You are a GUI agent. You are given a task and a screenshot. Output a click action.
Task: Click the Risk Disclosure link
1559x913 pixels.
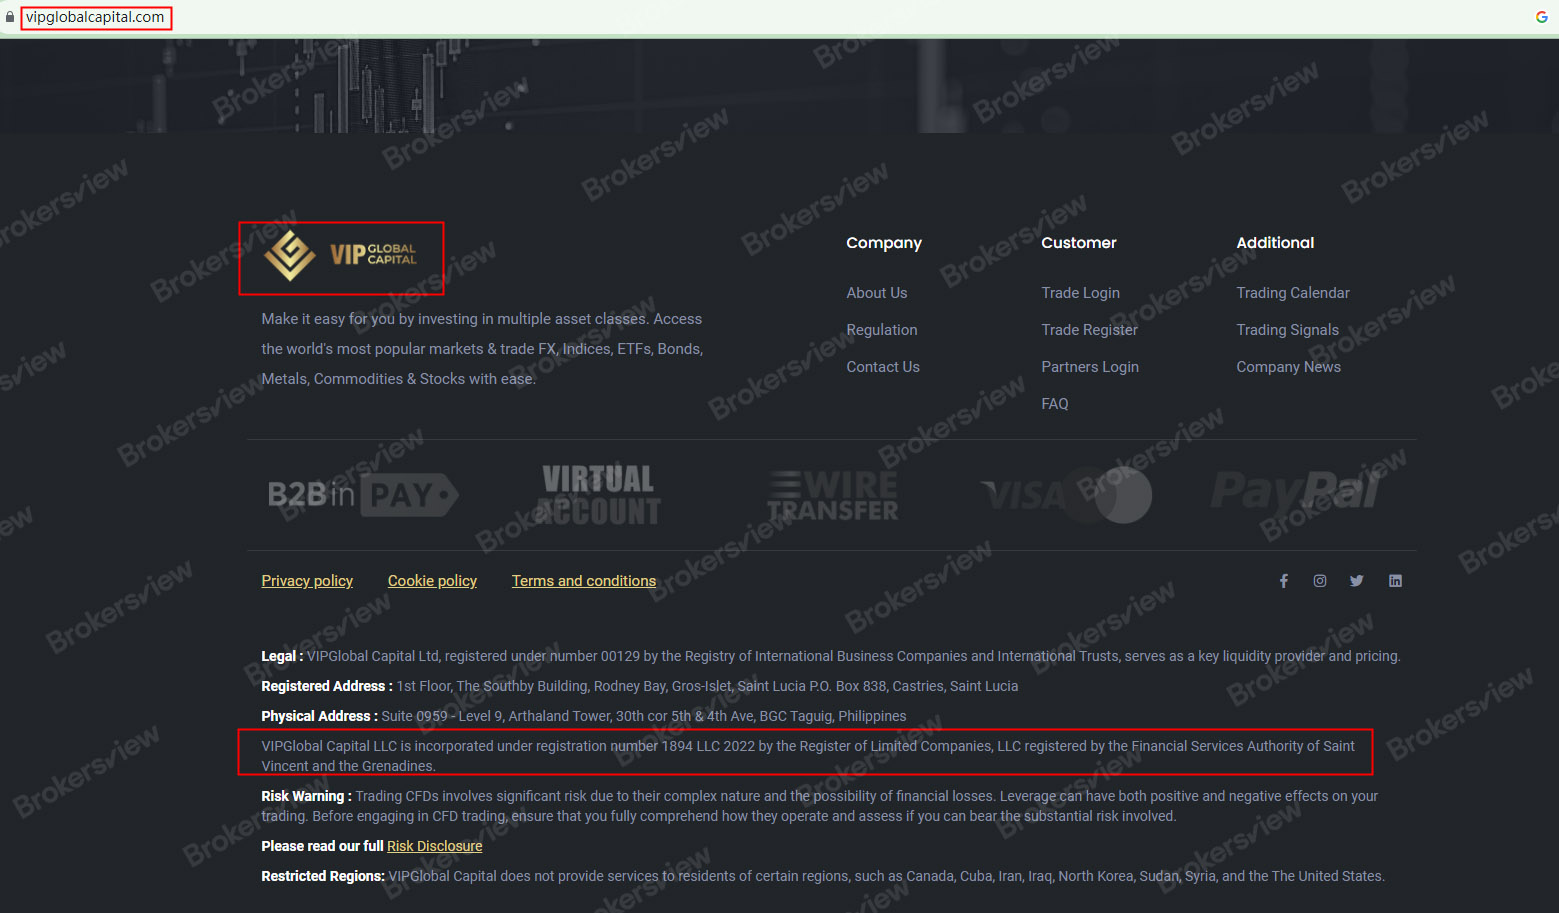pos(434,845)
